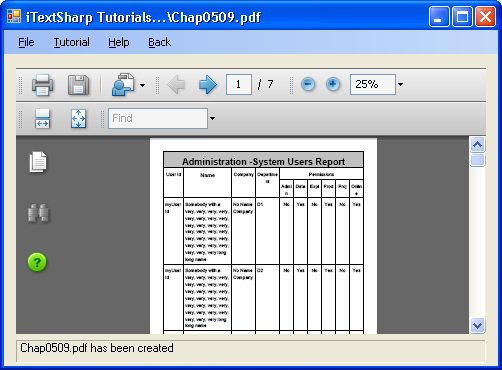This screenshot has width=502, height=370.
Task: Click the Print icon in toolbar
Action: pyautogui.click(x=42, y=85)
